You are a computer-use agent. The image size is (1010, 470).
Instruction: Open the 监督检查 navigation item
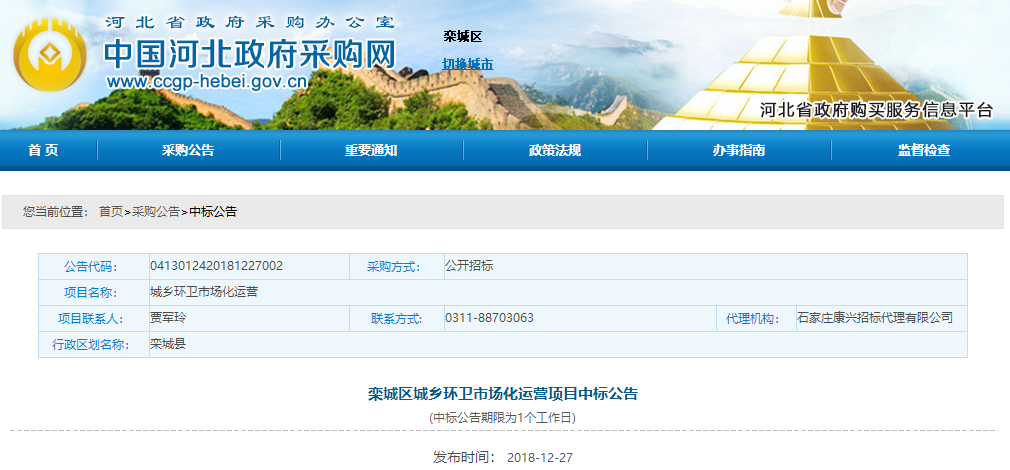pyautogui.click(x=924, y=151)
